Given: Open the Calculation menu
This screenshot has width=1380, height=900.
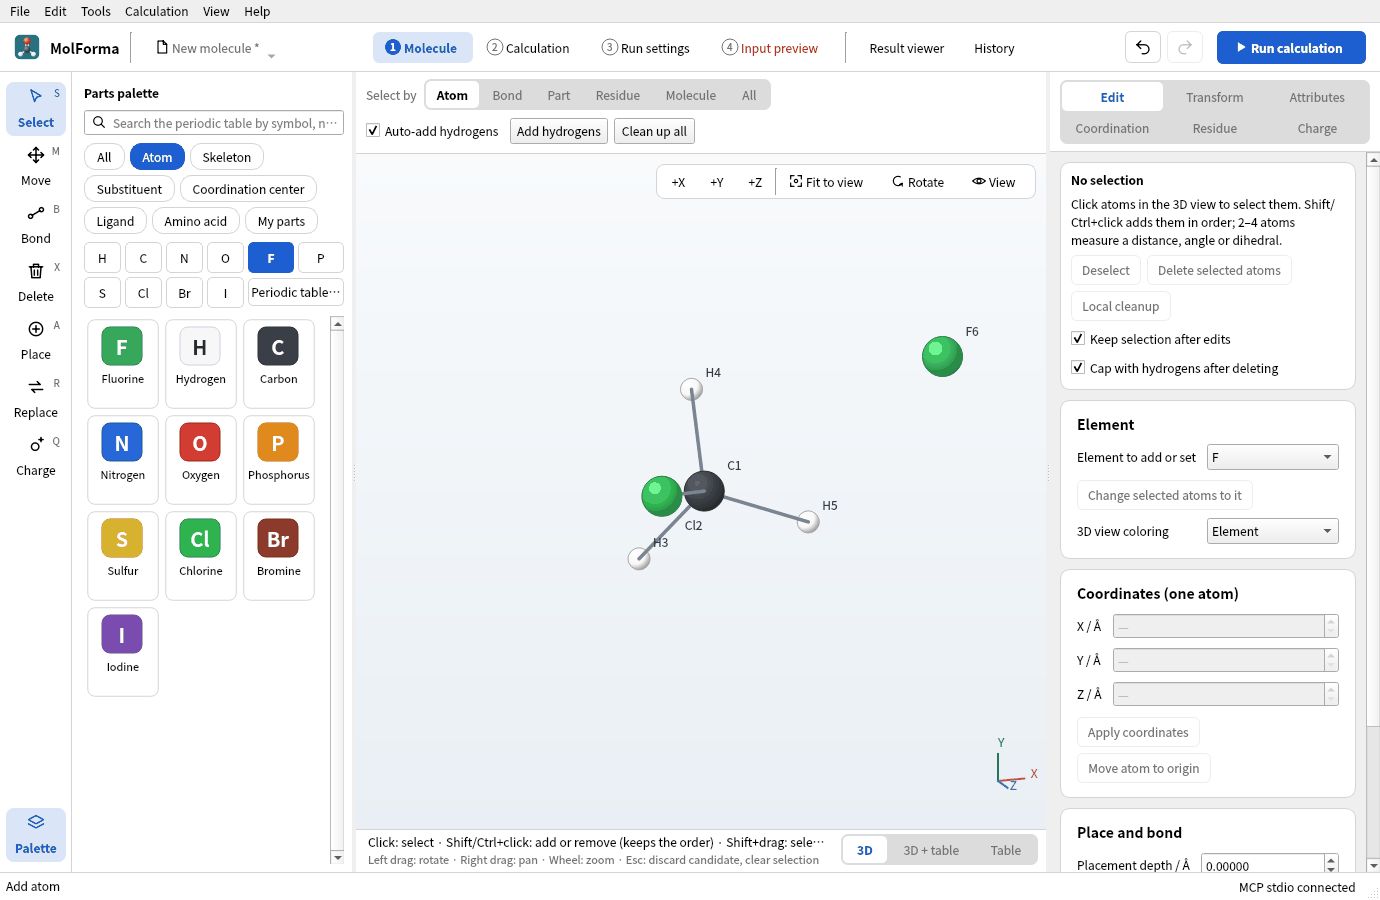Looking at the screenshot, I should [156, 11].
